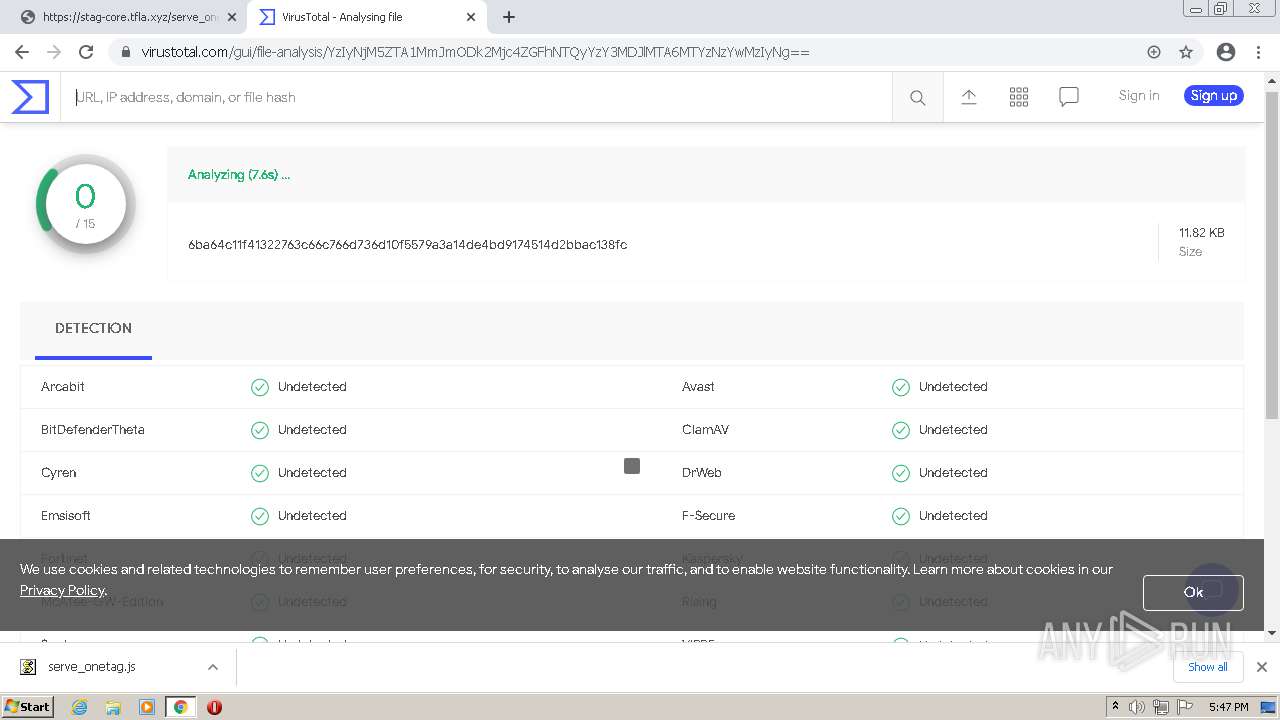Expand the serve_onetag.js download options chevron
1280x720 pixels.
(213, 667)
